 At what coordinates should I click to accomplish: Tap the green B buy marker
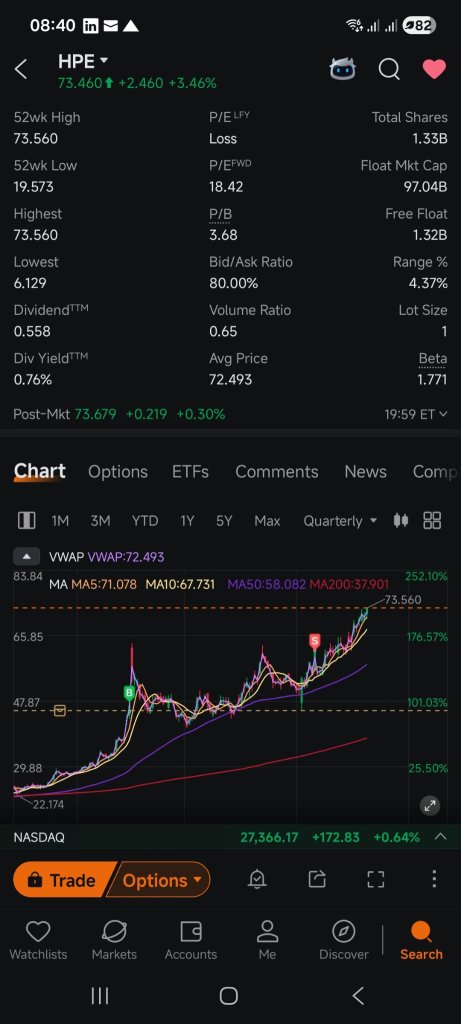pyautogui.click(x=129, y=694)
